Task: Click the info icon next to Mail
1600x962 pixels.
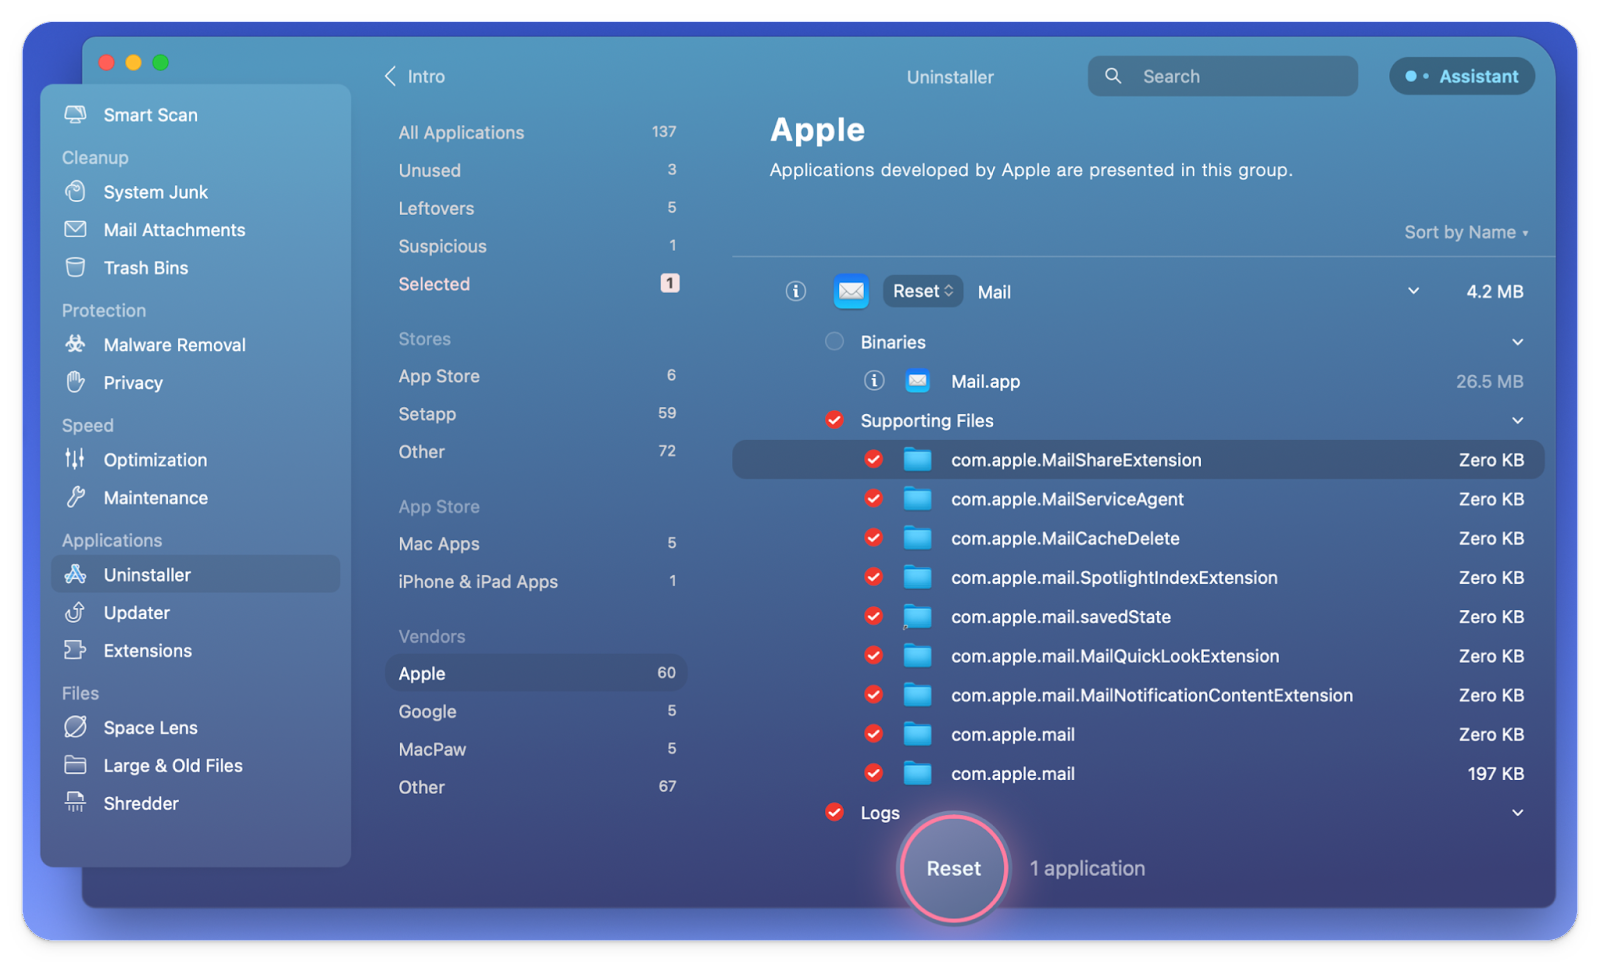Action: pos(795,291)
